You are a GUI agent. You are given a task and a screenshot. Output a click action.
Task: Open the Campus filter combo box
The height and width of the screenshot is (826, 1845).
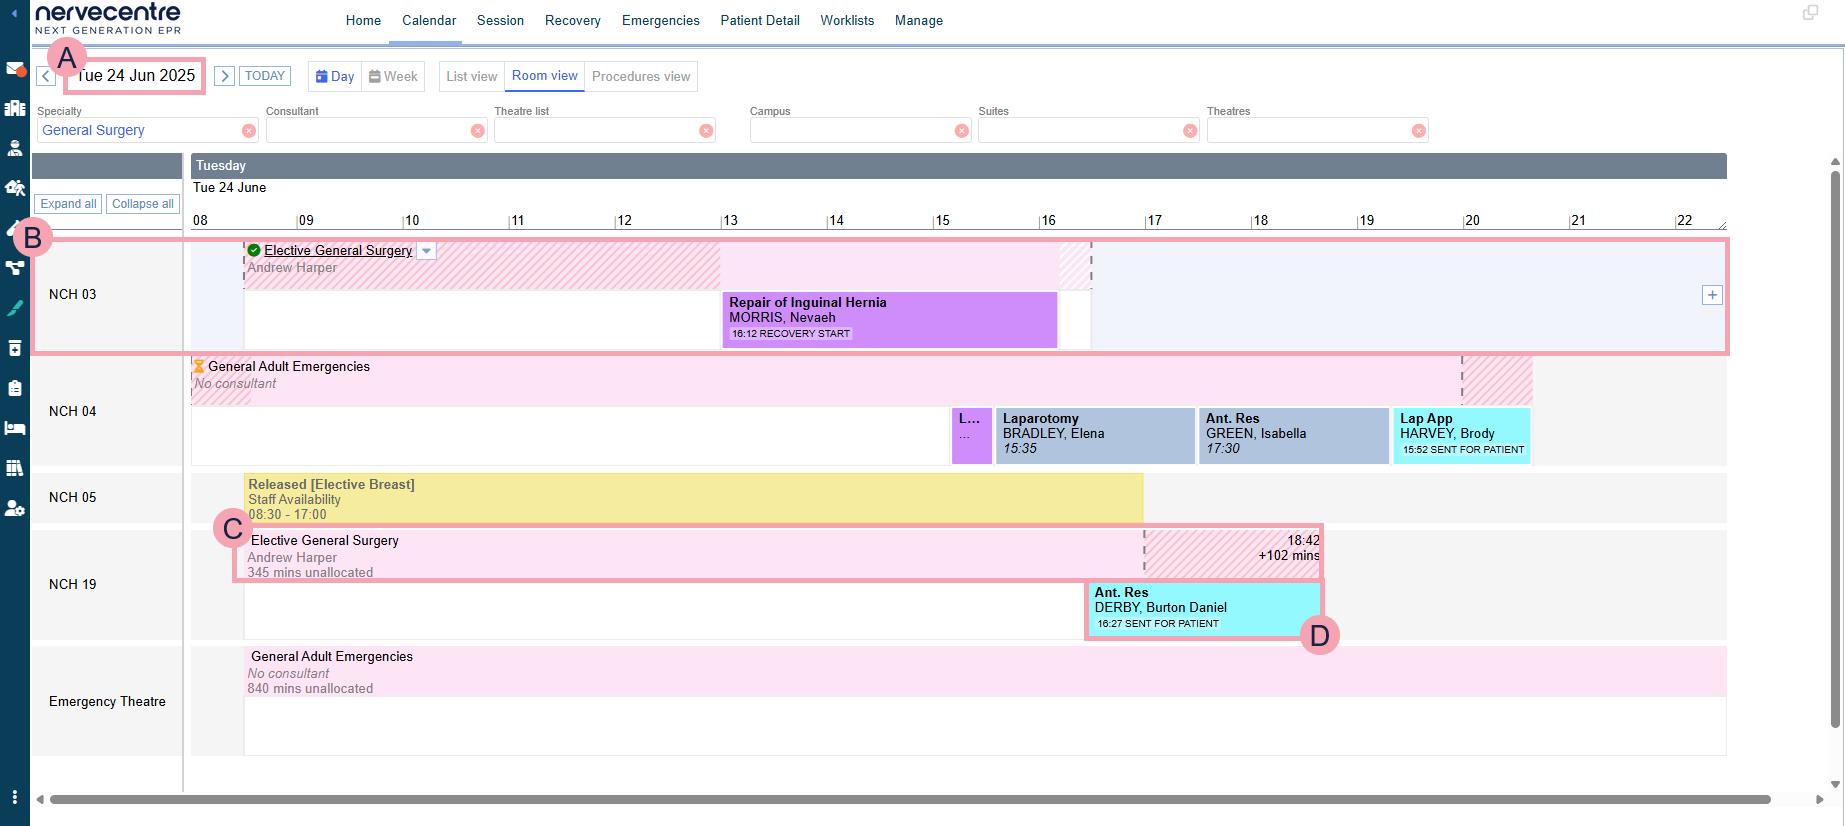(850, 131)
